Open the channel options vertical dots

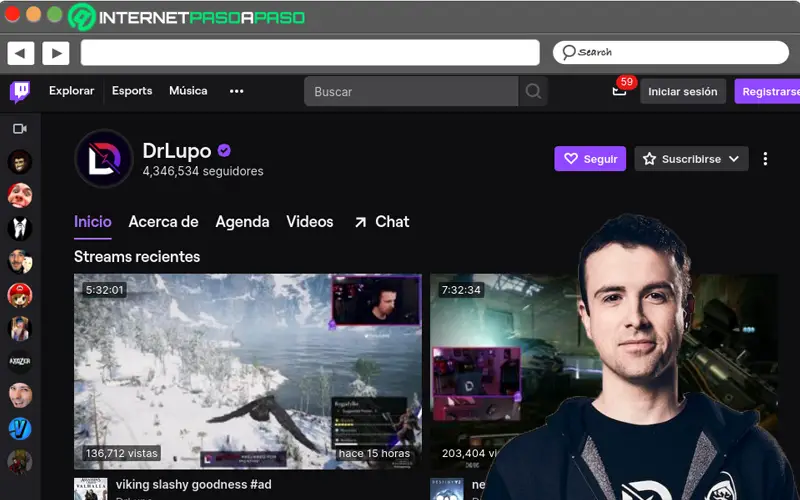(765, 159)
